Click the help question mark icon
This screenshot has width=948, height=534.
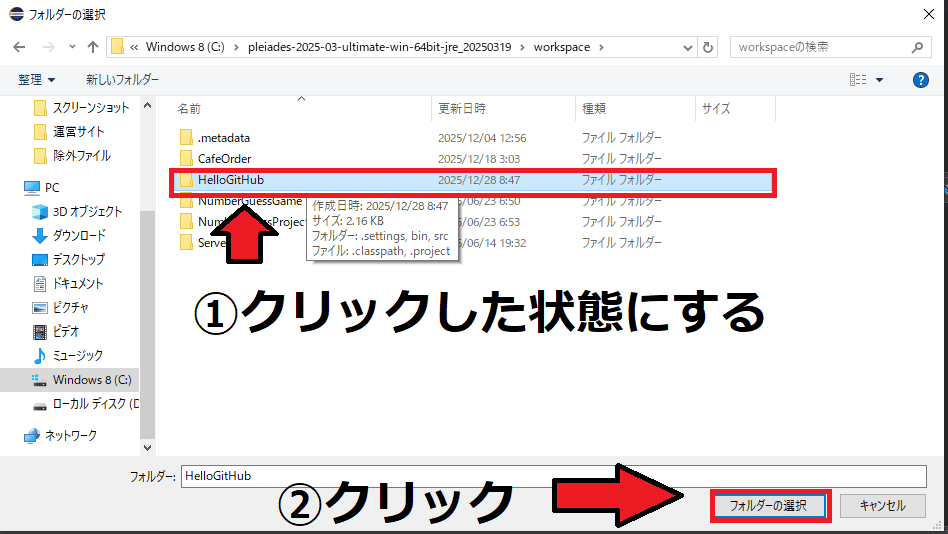pyautogui.click(x=921, y=79)
